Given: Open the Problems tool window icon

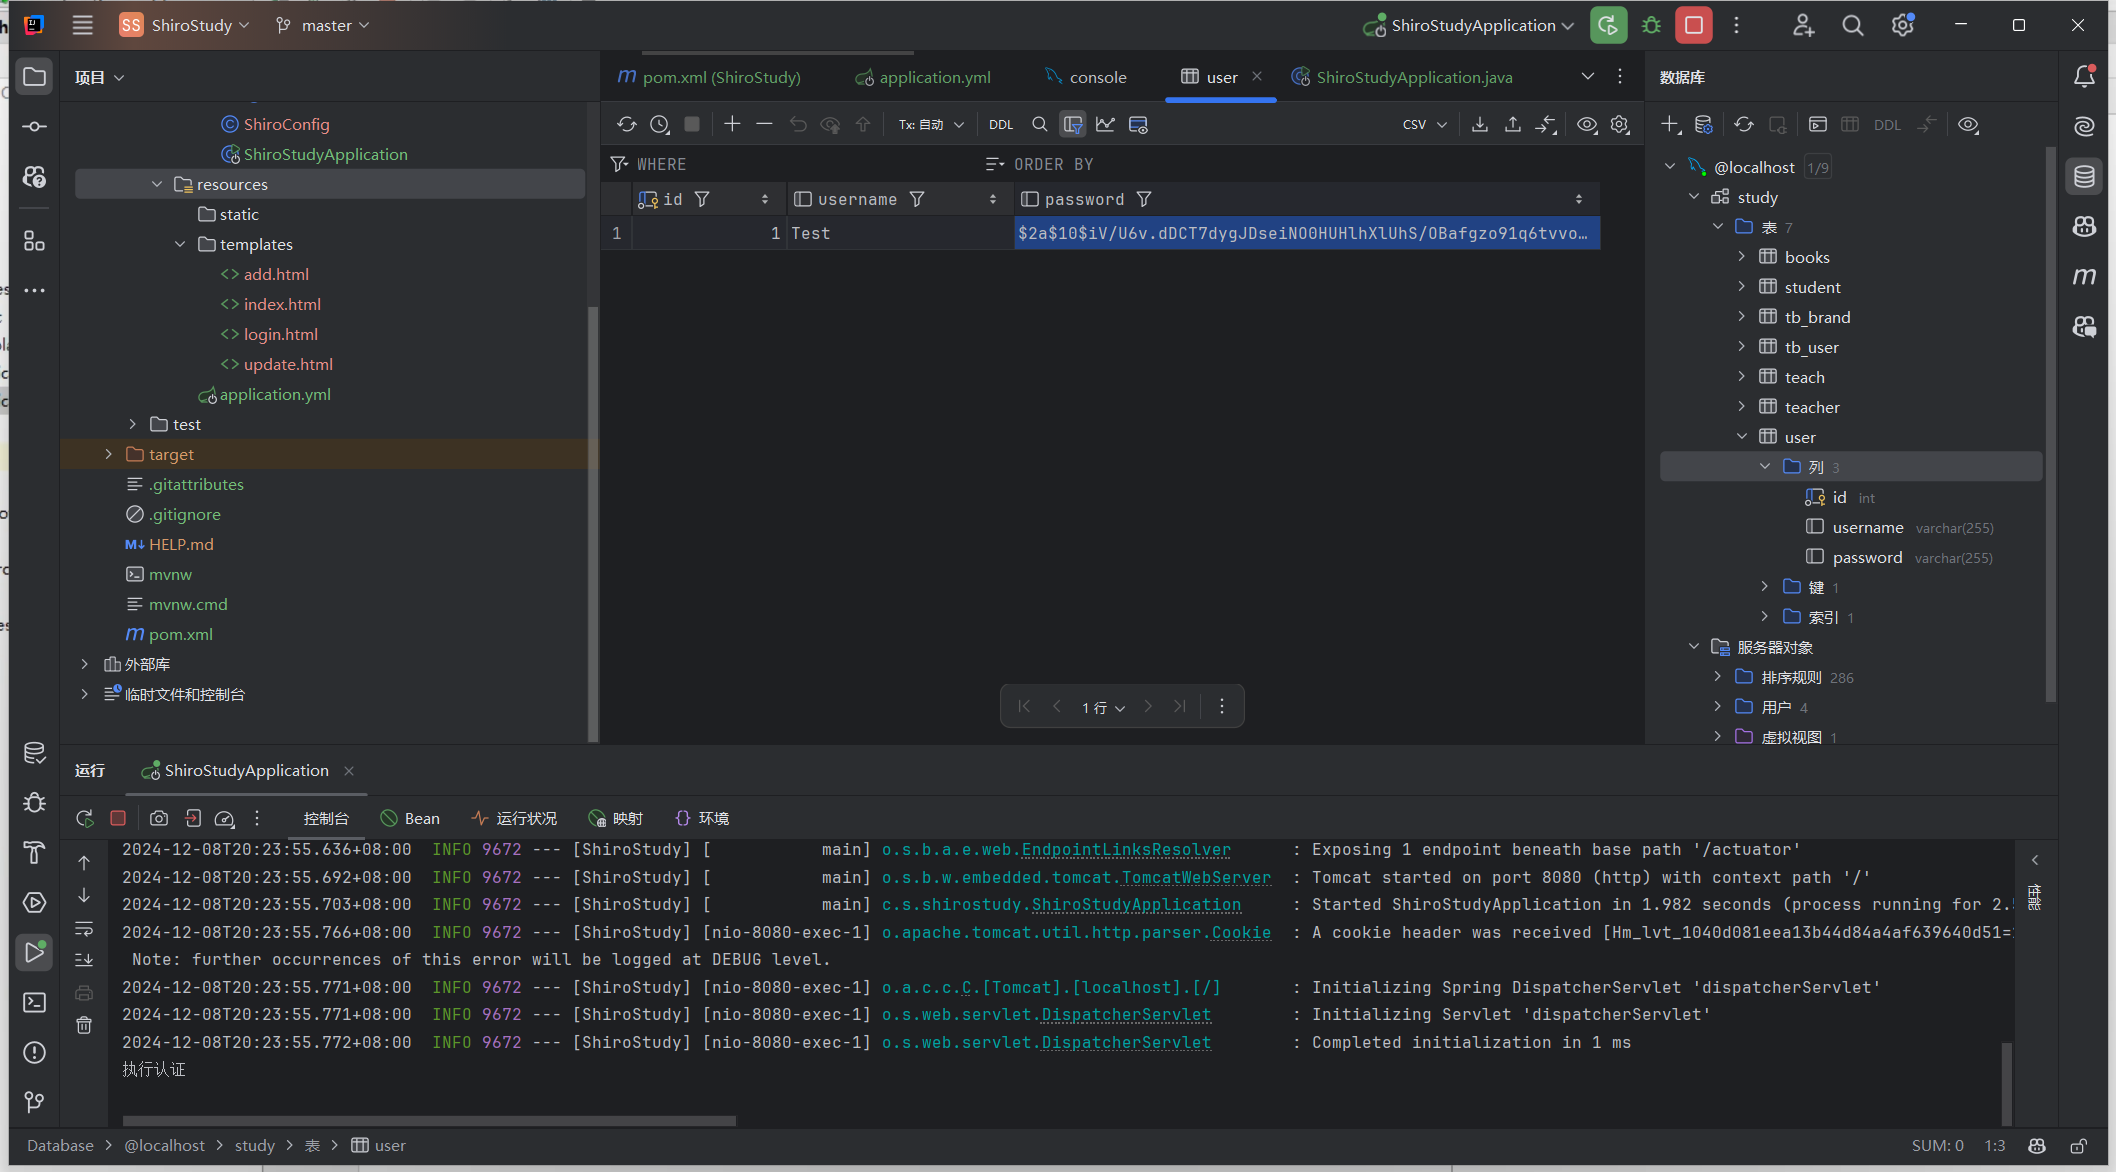Looking at the screenshot, I should 34,1052.
